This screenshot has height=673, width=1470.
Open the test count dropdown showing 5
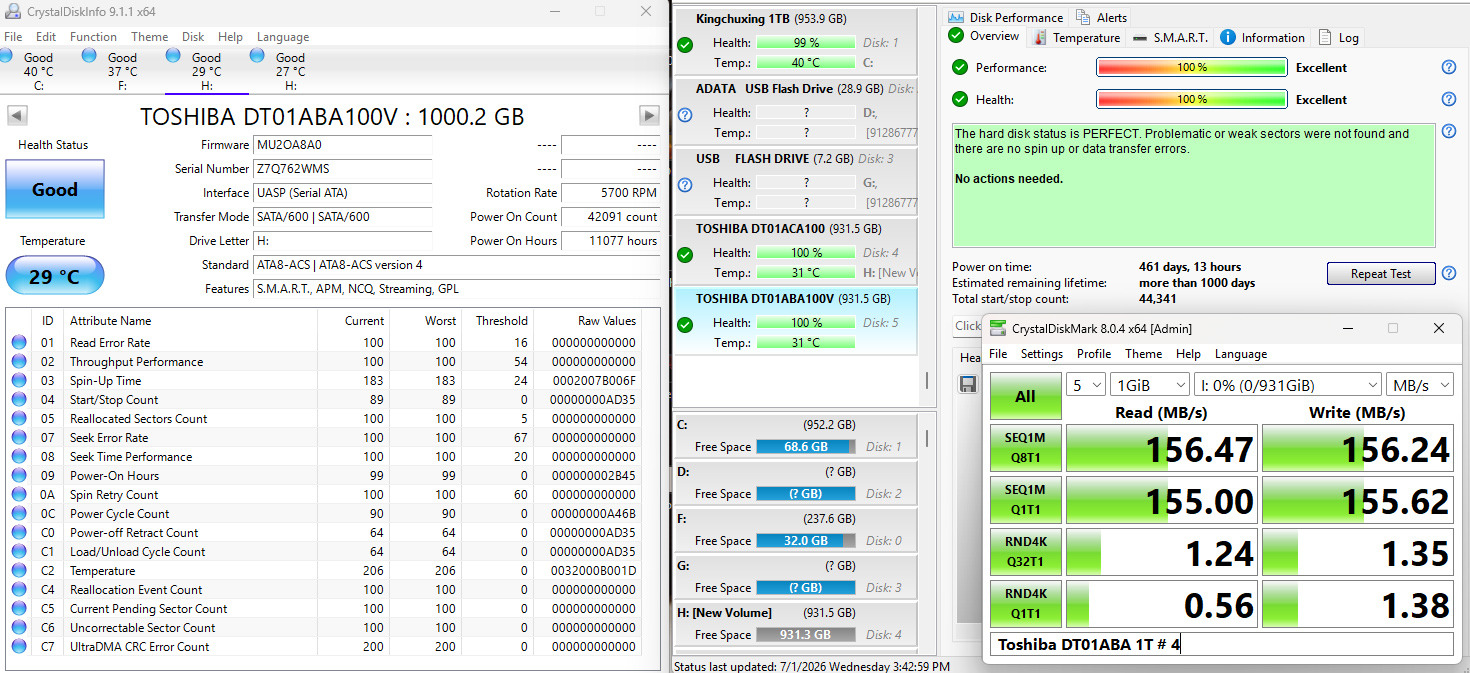[x=1086, y=385]
